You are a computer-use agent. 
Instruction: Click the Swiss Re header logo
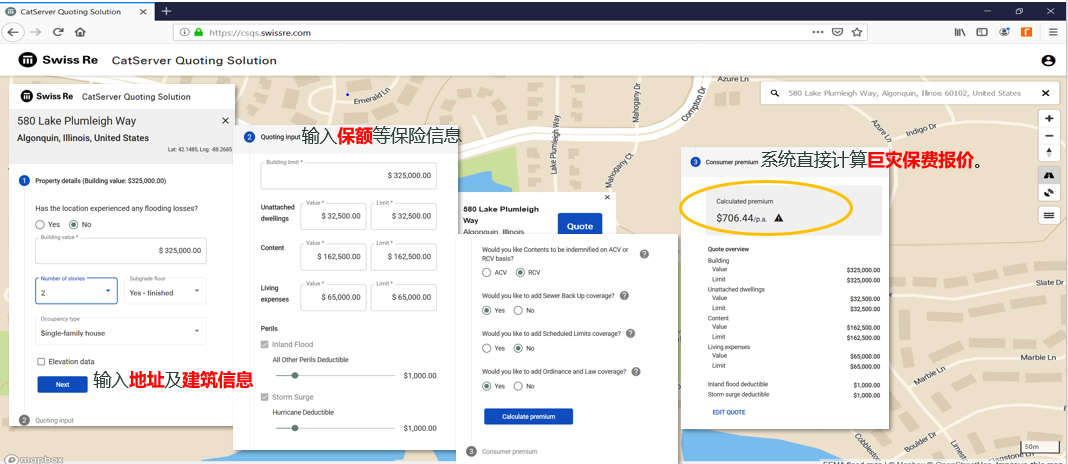pos(58,60)
